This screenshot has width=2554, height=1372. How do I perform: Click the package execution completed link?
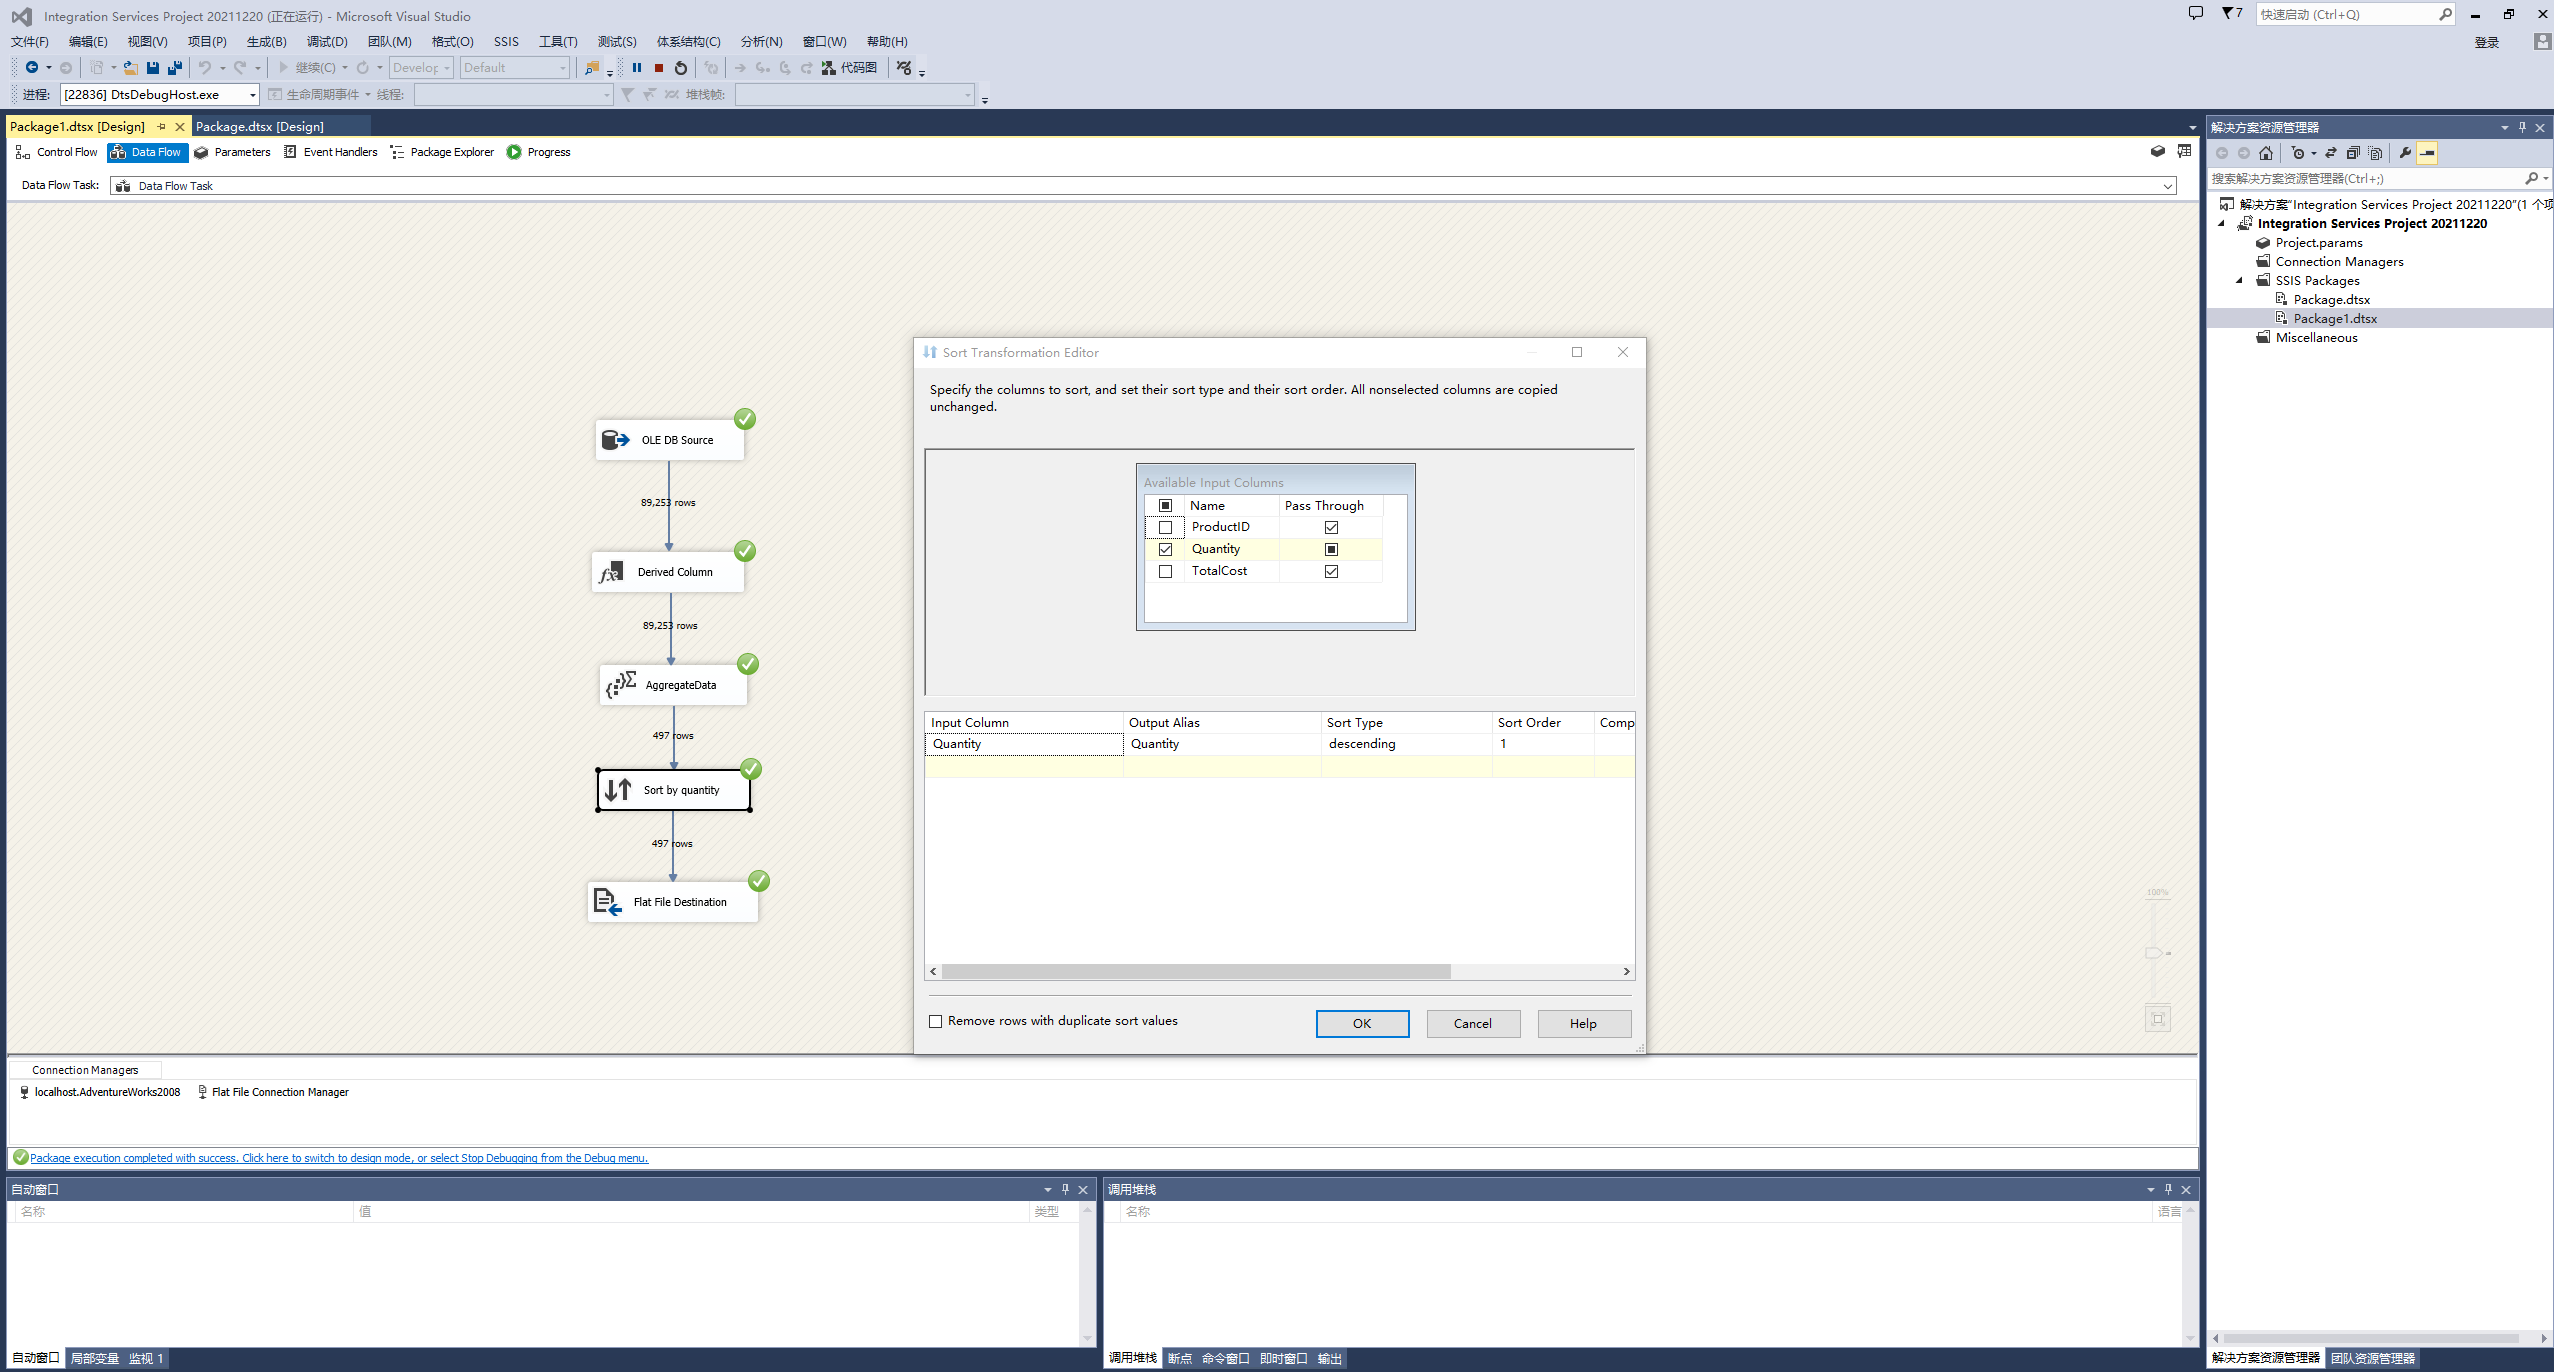[338, 1158]
